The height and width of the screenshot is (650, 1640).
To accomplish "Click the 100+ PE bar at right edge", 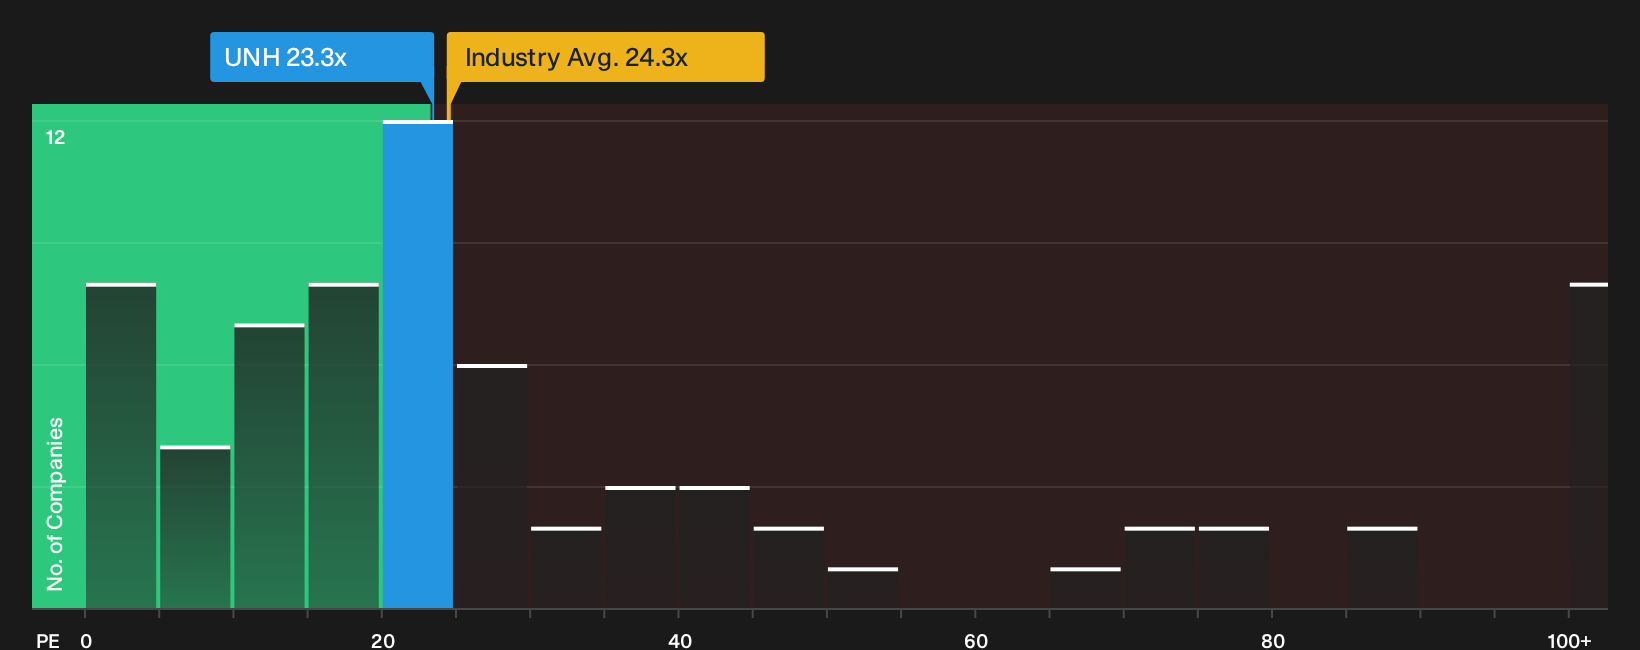I will click(x=1589, y=446).
